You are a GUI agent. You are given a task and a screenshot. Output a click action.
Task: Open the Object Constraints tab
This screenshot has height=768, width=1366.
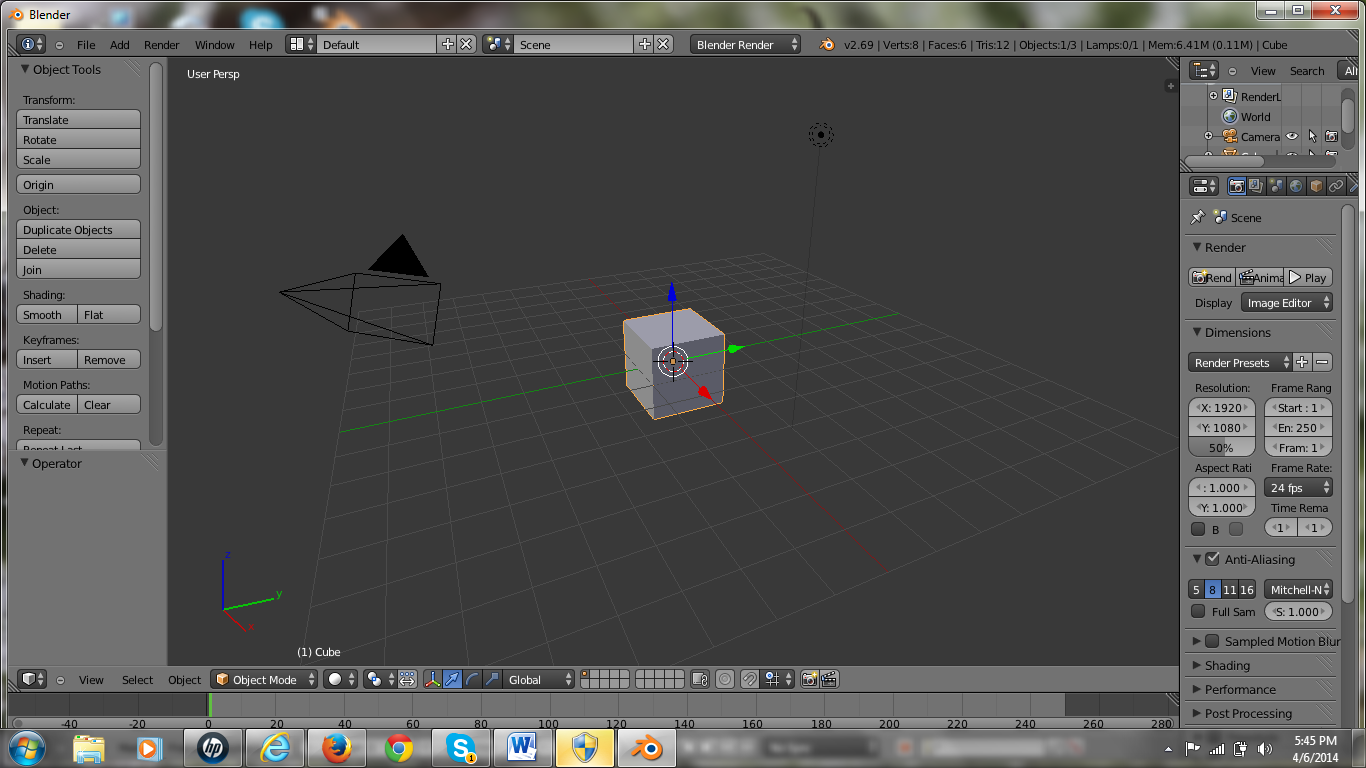pos(1336,186)
